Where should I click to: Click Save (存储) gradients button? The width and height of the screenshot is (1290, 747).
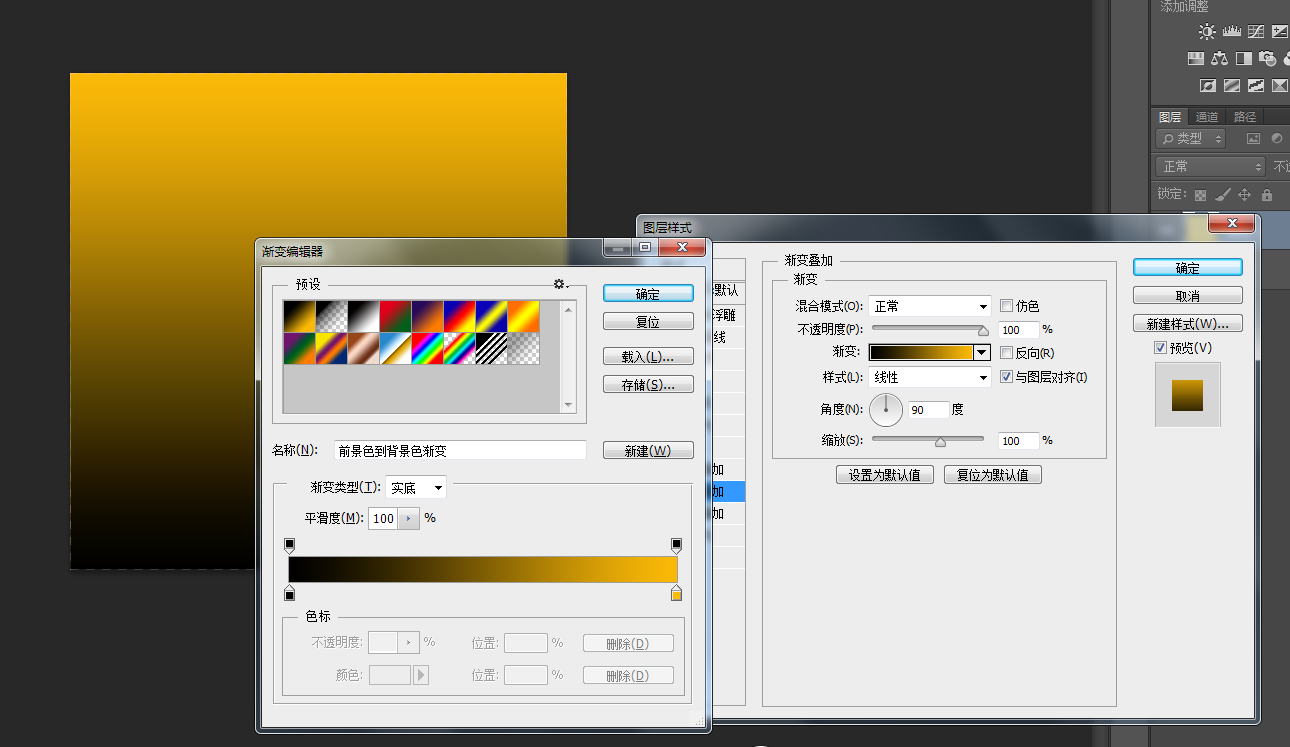[x=648, y=385]
